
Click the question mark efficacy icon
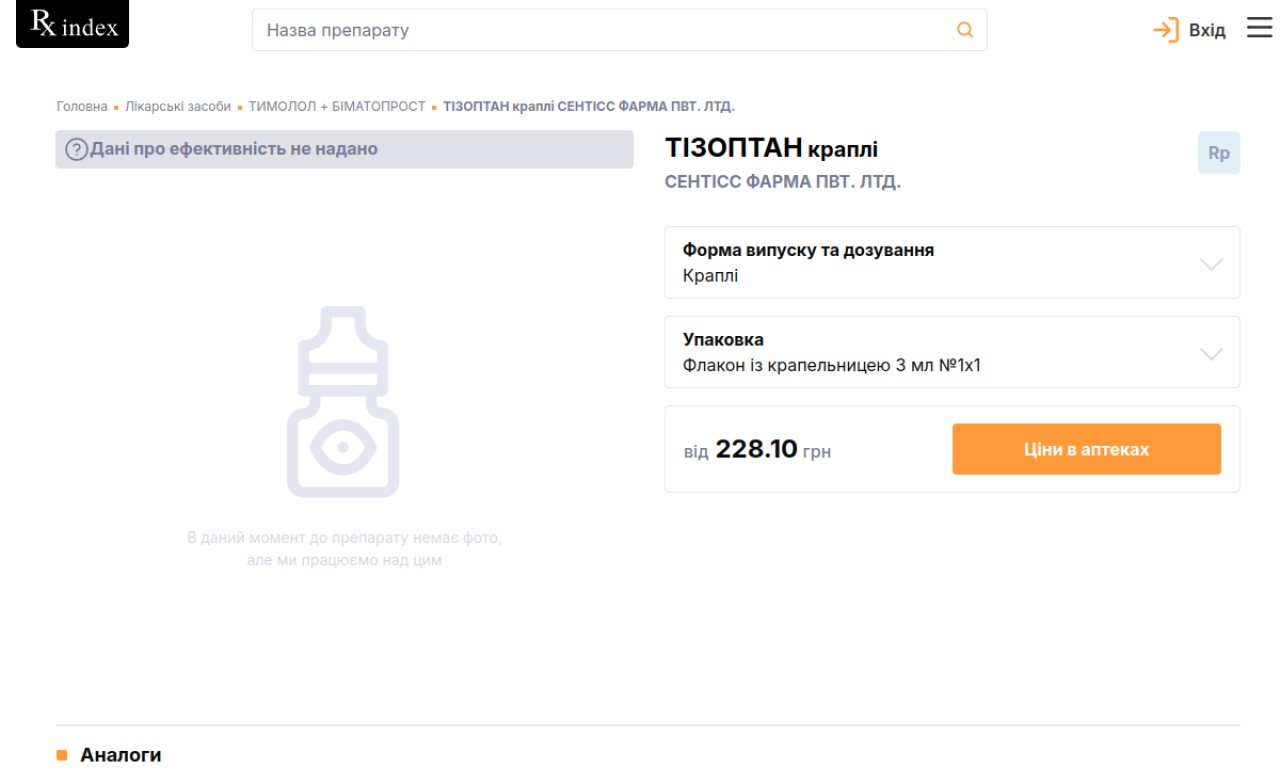tap(76, 150)
